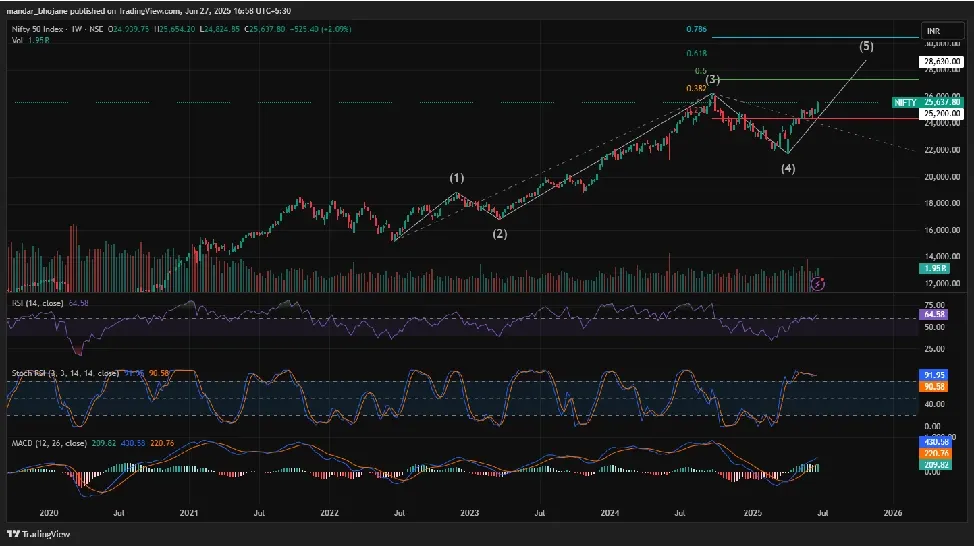Click the purple lightning event icon near volume bars
The height and width of the screenshot is (548, 974).
(x=818, y=284)
